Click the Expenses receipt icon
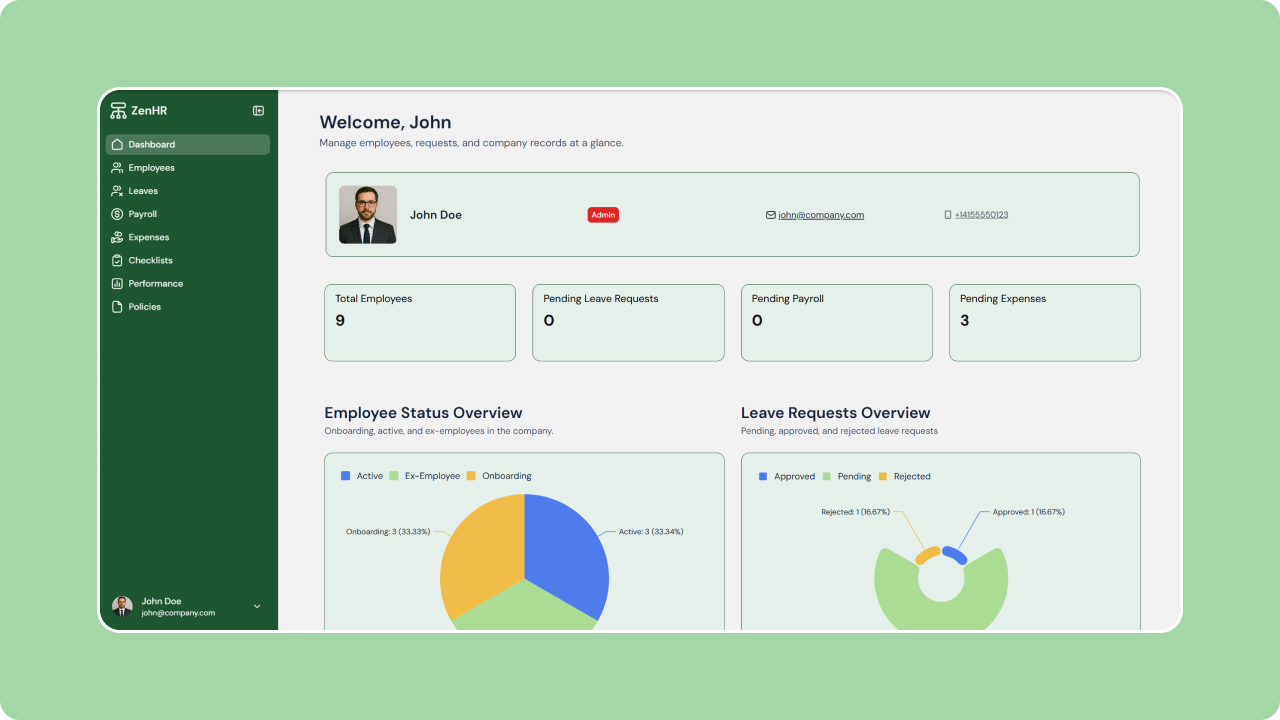This screenshot has width=1280, height=720. click(117, 237)
